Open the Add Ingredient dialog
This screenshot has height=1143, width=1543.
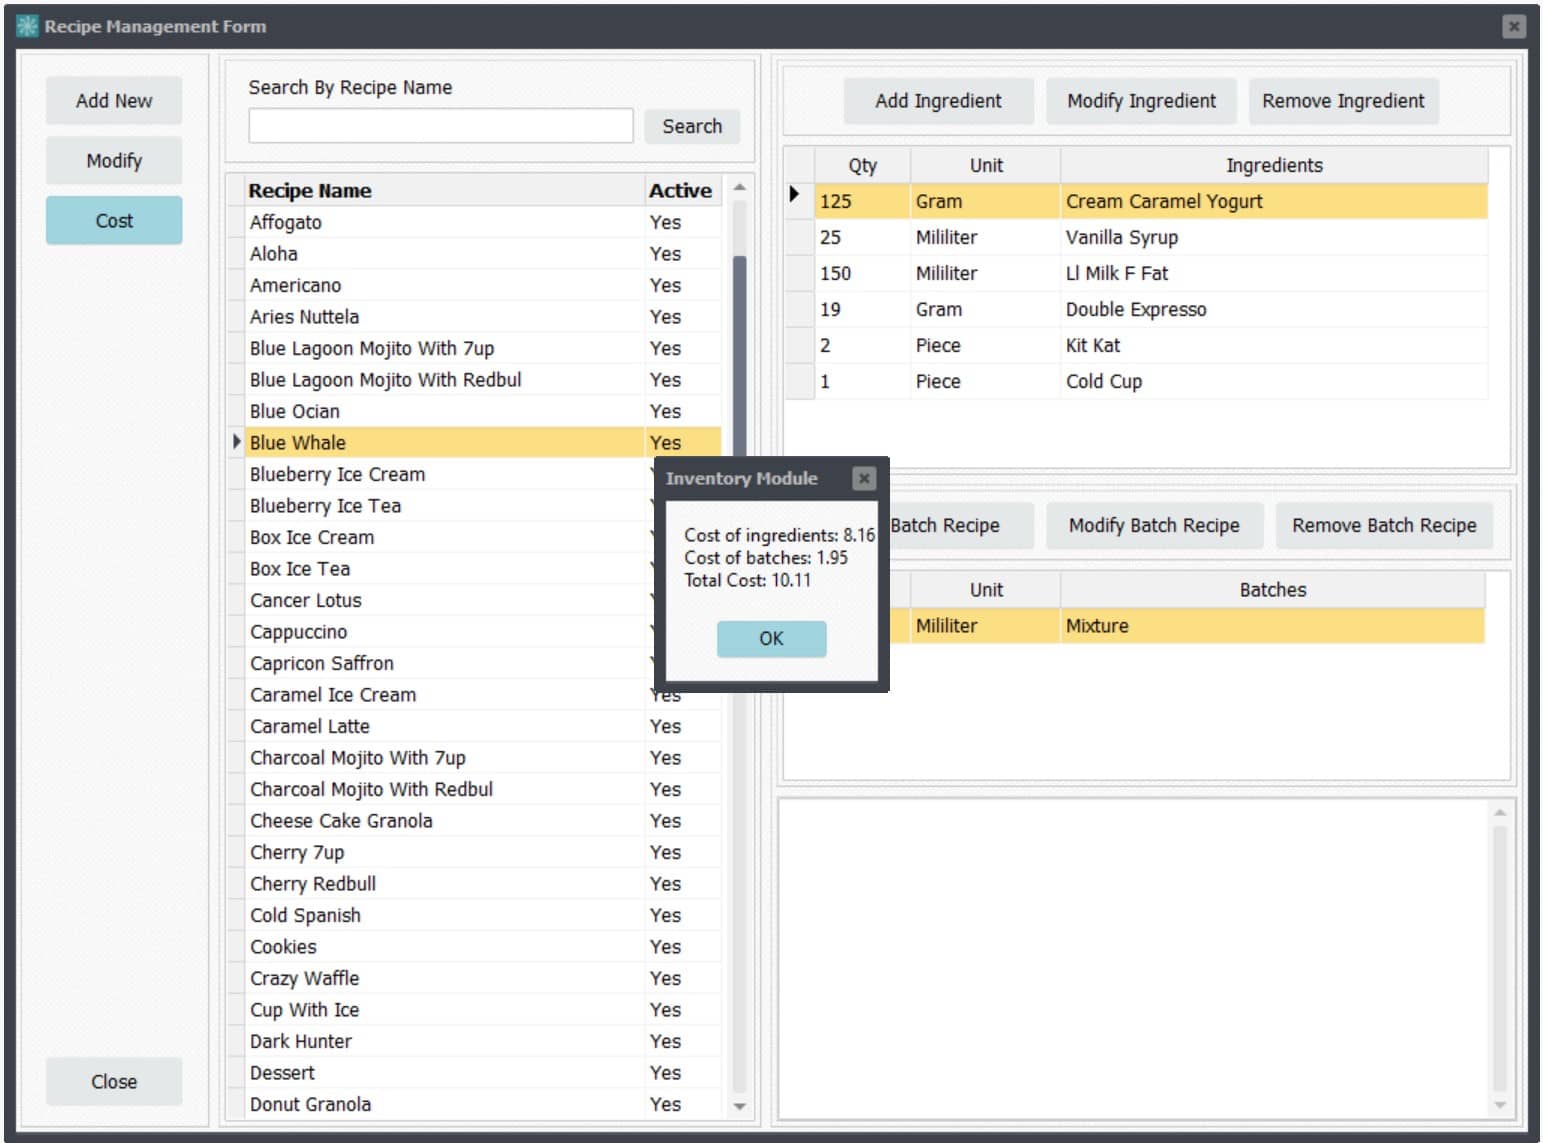pos(937,100)
